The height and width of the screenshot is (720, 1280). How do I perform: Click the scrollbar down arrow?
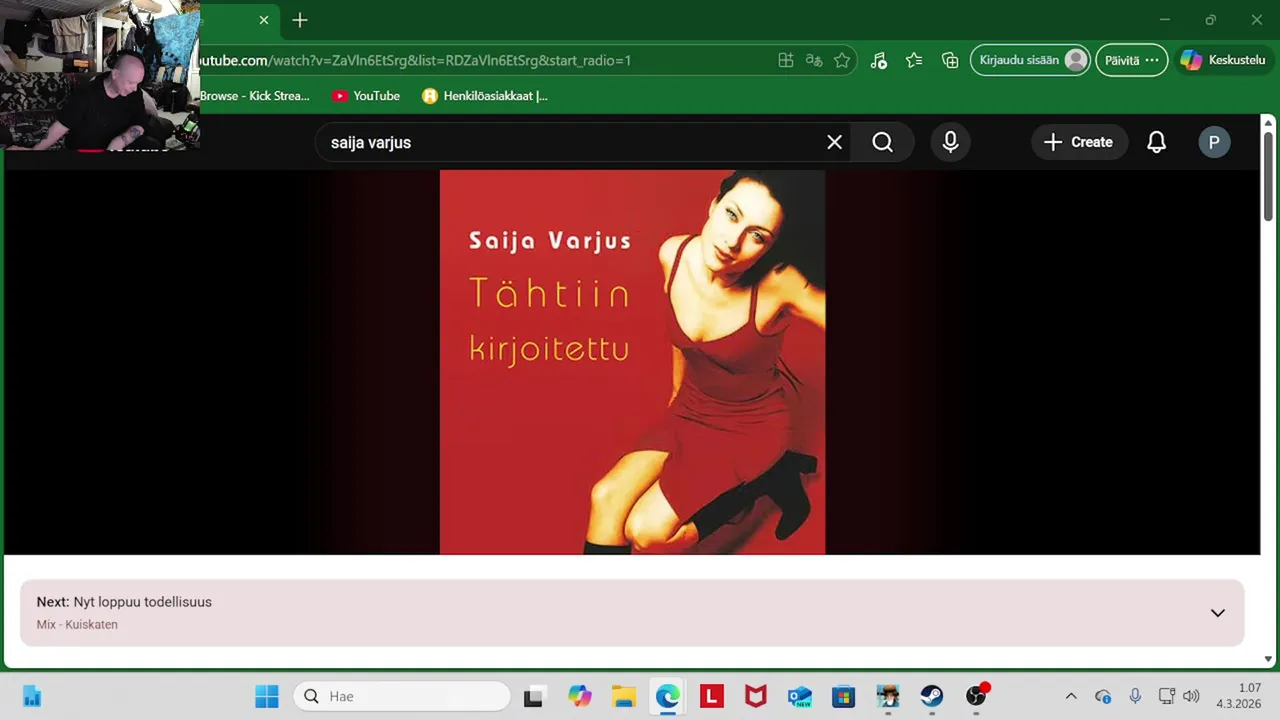[1268, 659]
